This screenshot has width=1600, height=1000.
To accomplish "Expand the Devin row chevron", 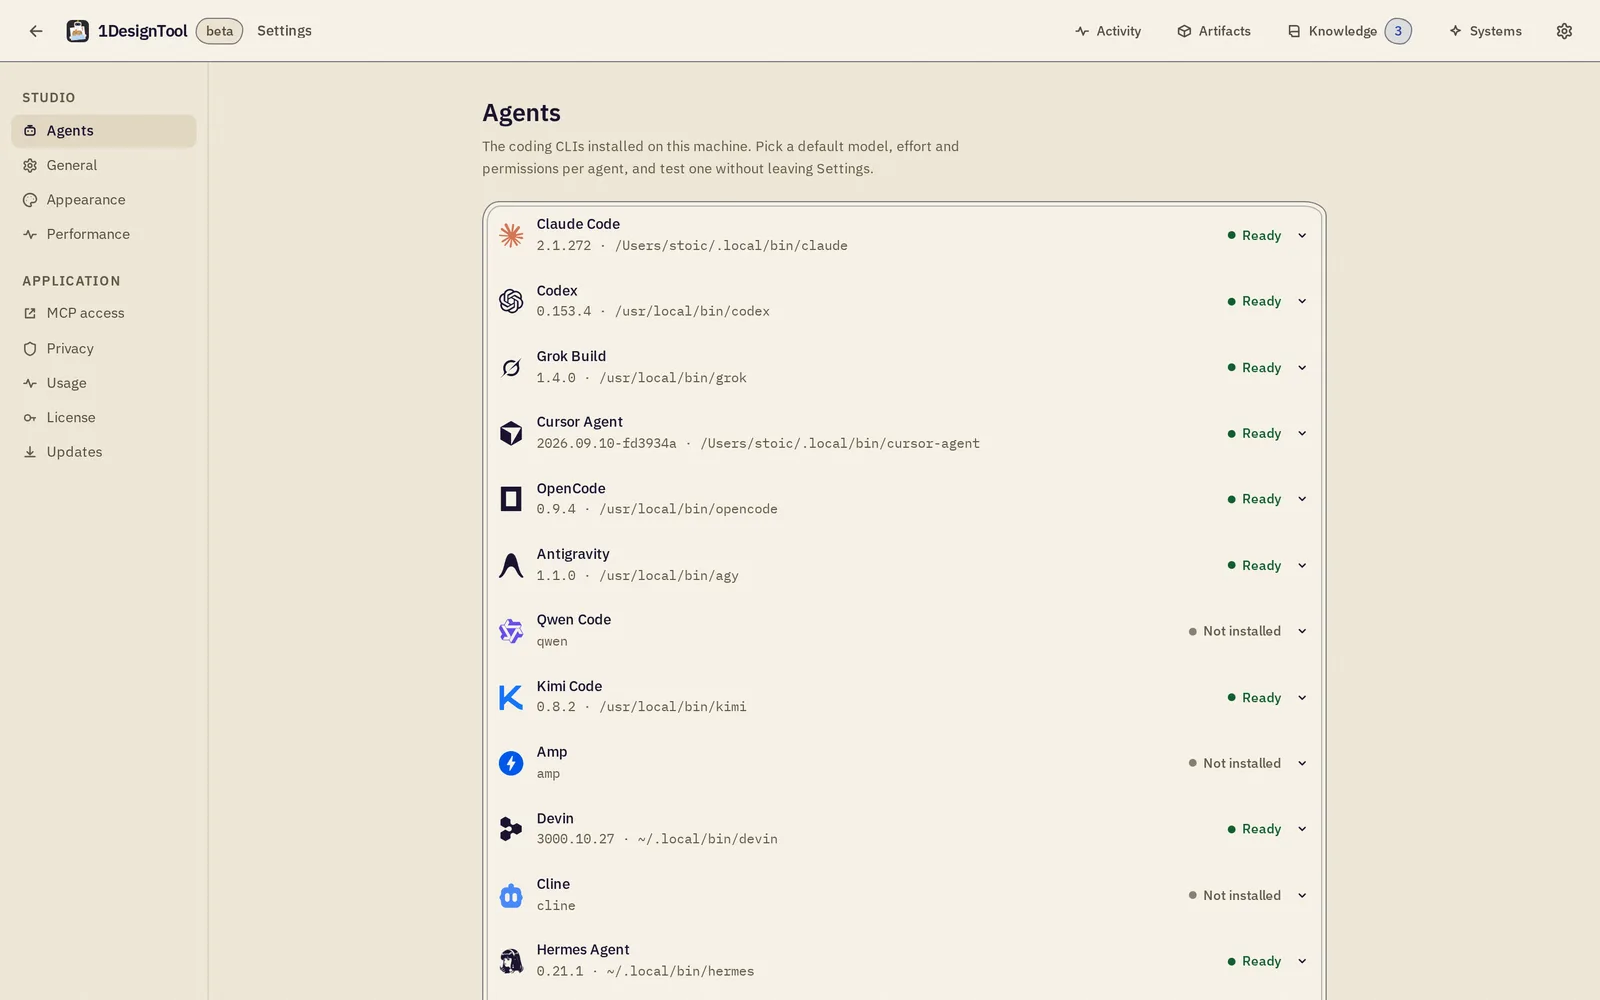I will [x=1302, y=829].
